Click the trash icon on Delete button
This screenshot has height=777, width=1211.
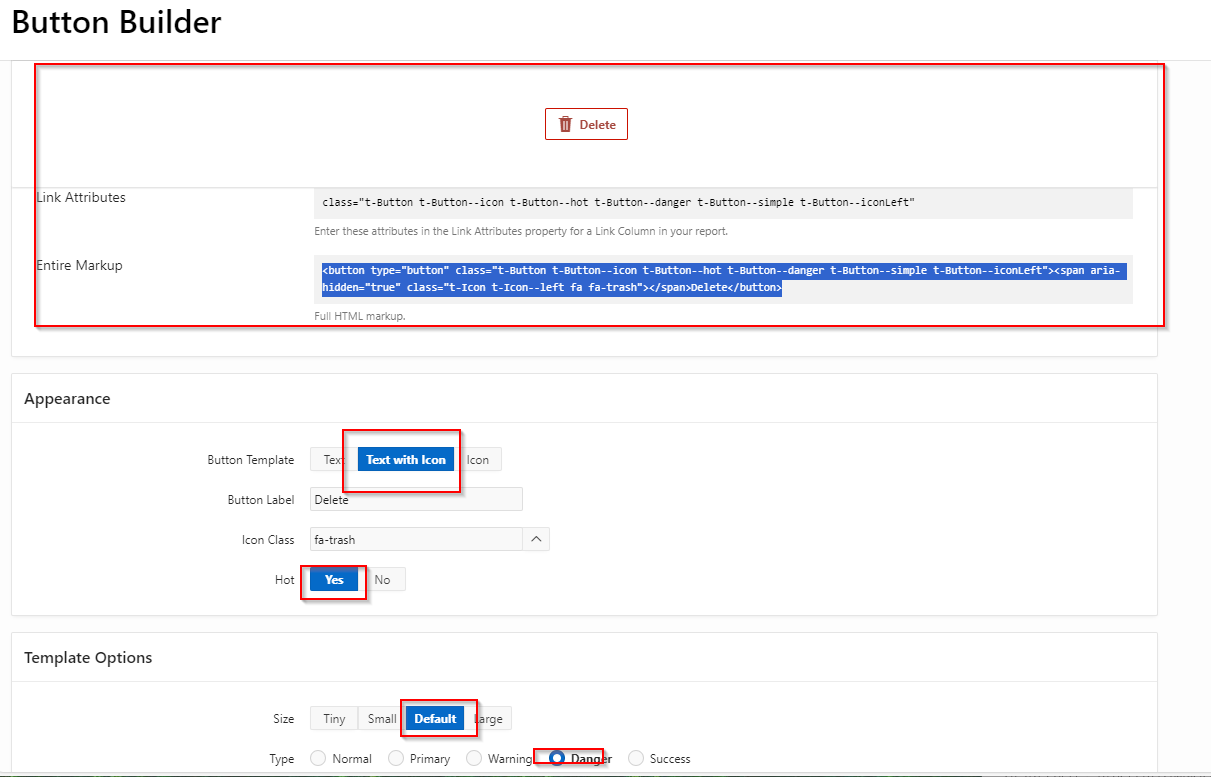[565, 124]
